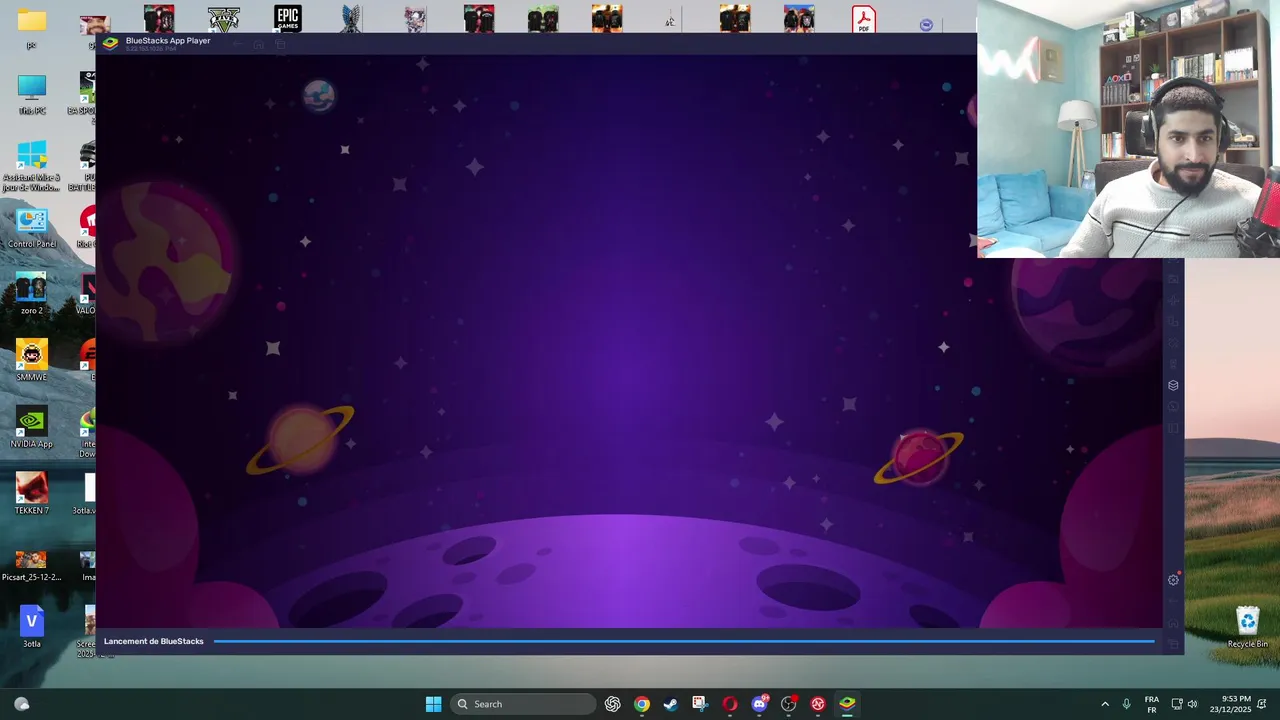Screen dimensions: 1280x720
Task: Open Google Chrome from the taskbar
Action: 642,704
